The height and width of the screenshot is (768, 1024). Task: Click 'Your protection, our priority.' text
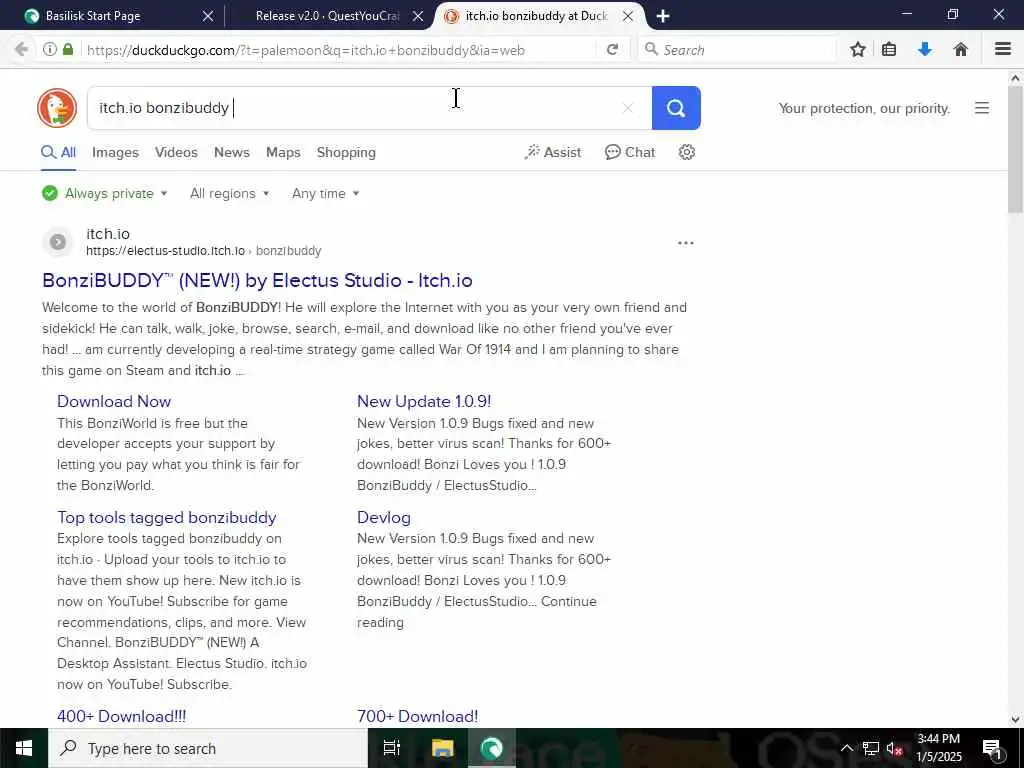click(x=864, y=108)
